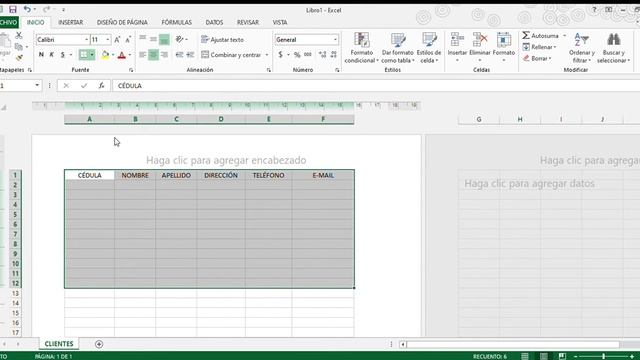Viewport: 640px width, 360px height.
Task: Expand the Combinar y centrar arrow
Action: click(267, 55)
